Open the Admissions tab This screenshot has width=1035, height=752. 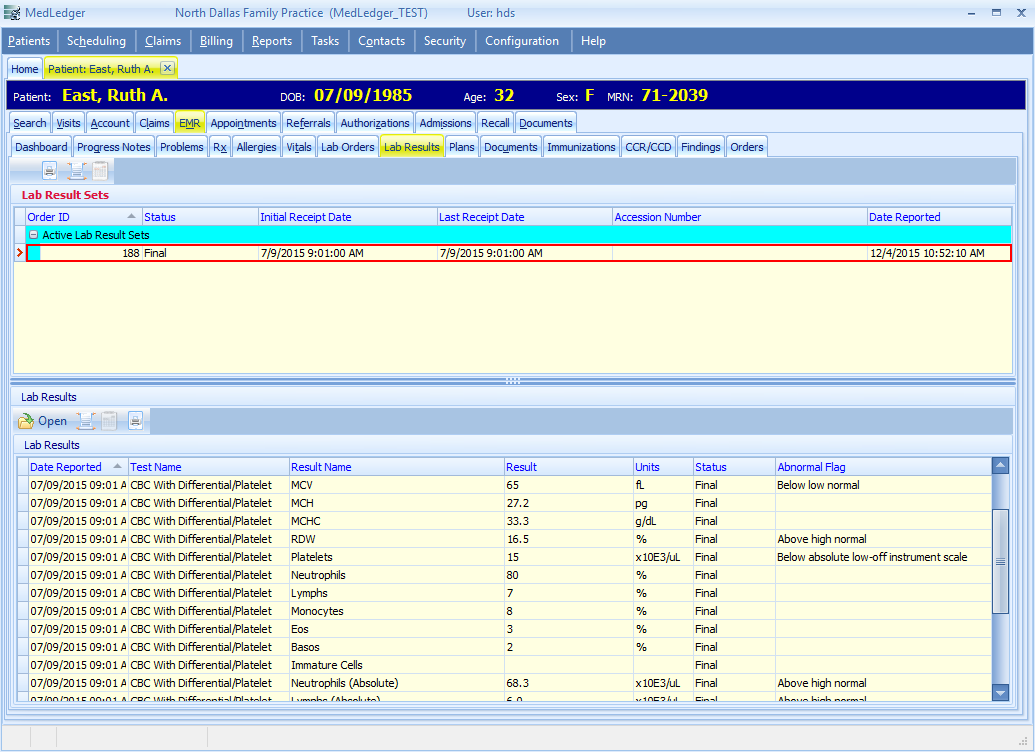[446, 123]
